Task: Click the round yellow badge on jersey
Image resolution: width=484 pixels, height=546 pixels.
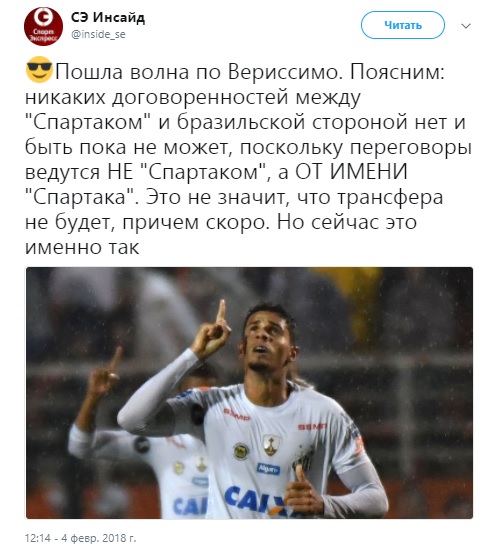Action: point(241,451)
